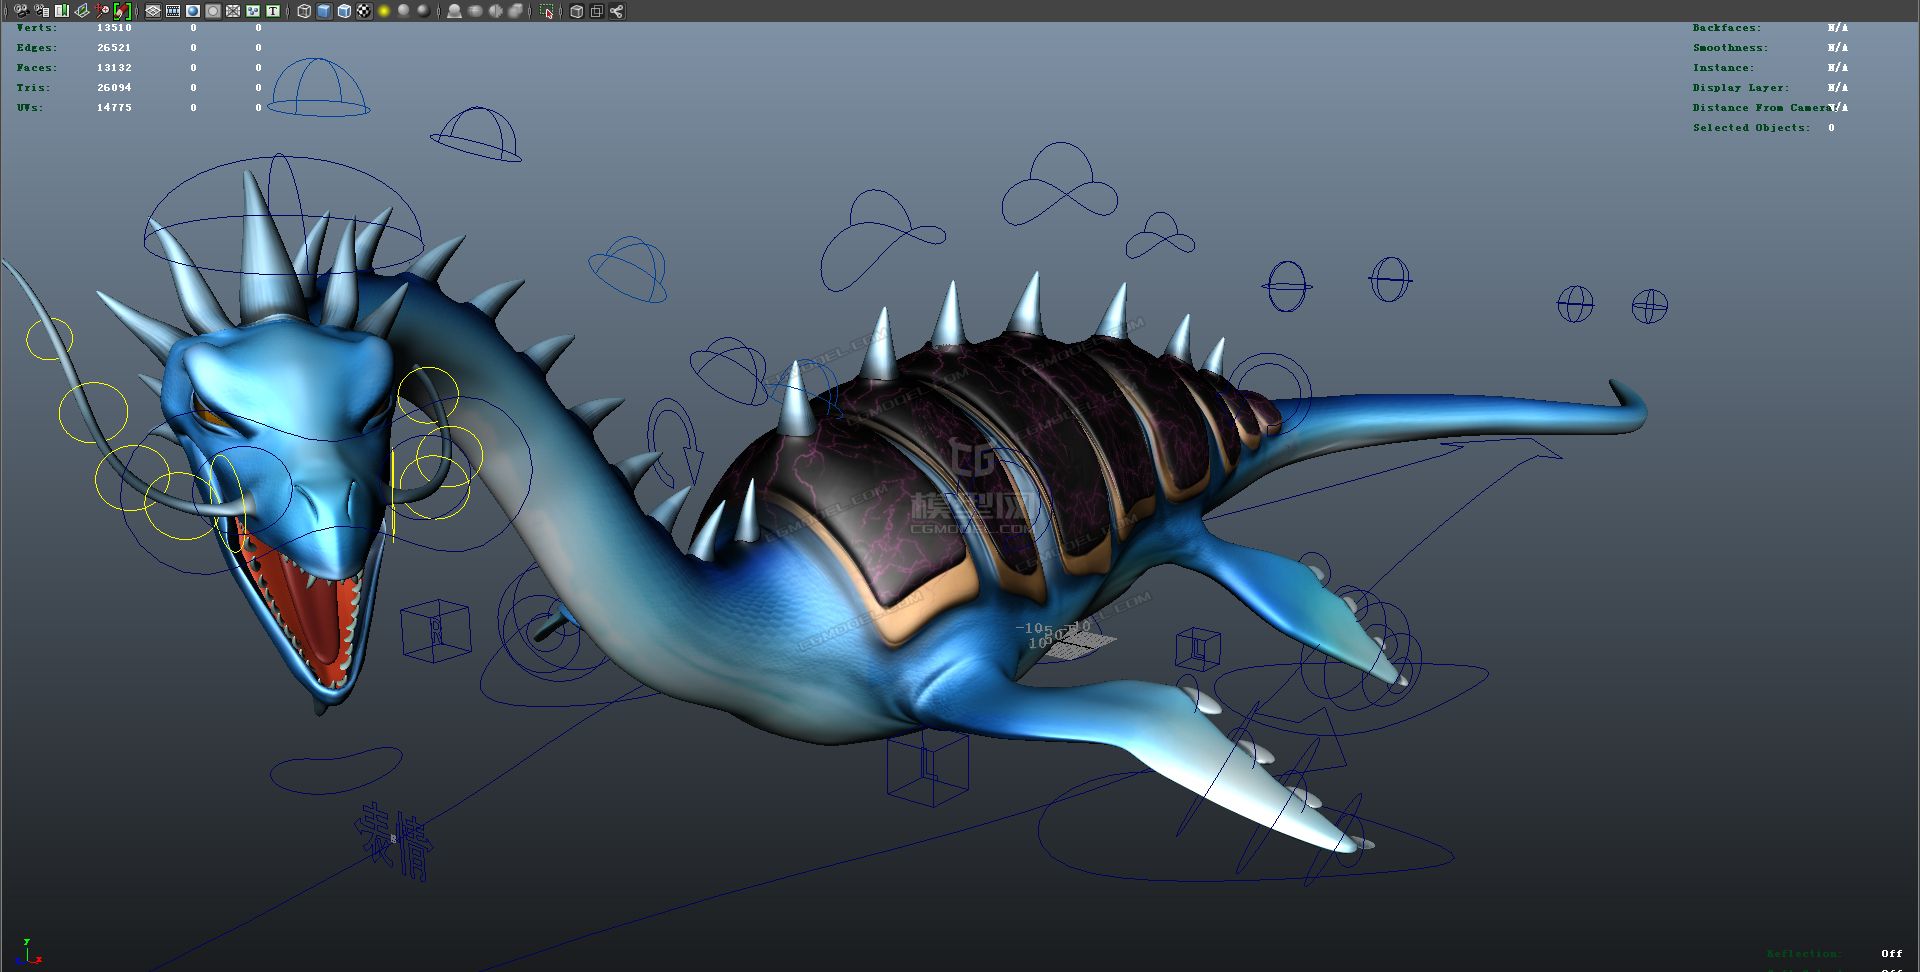Enable Use All Lights yellow bulb

point(384,11)
